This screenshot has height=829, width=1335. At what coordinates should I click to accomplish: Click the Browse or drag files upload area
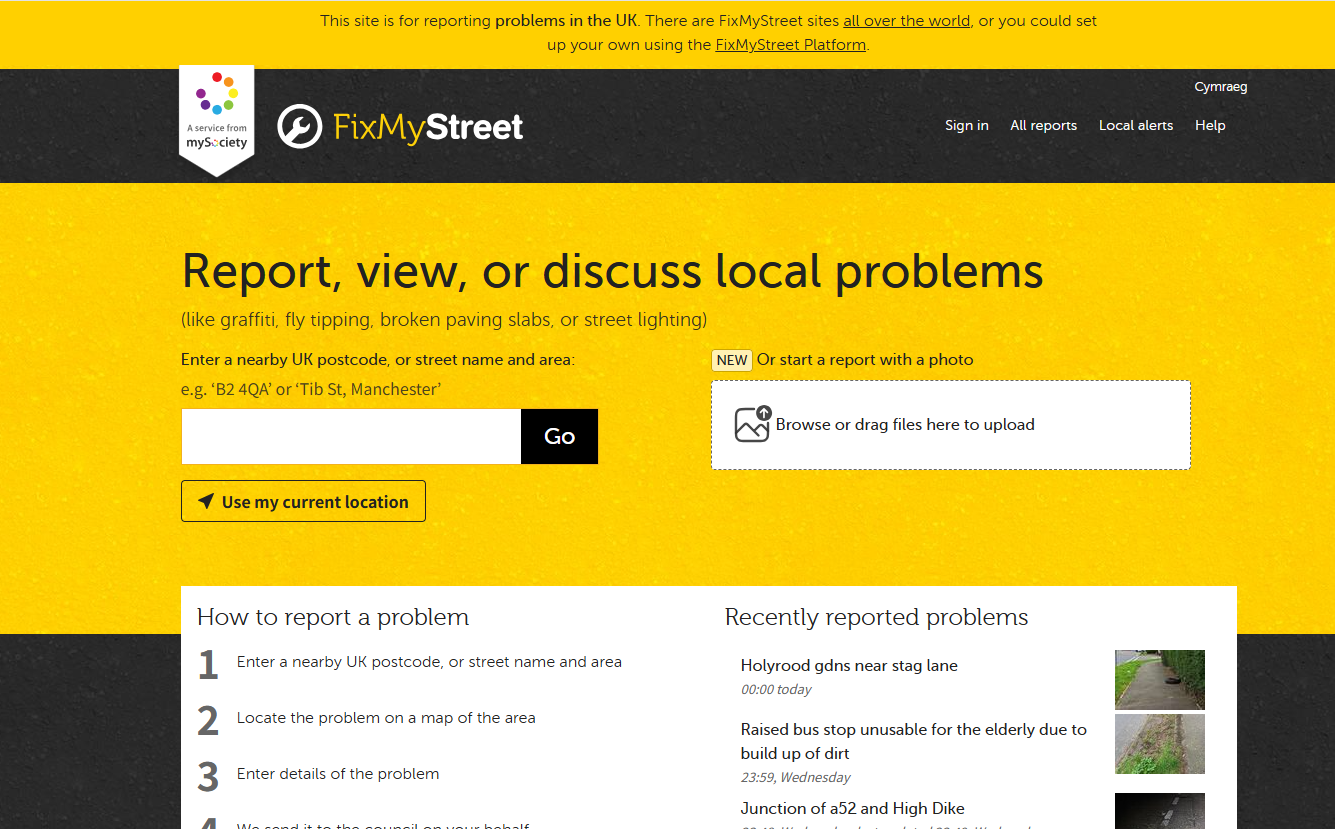click(x=950, y=424)
